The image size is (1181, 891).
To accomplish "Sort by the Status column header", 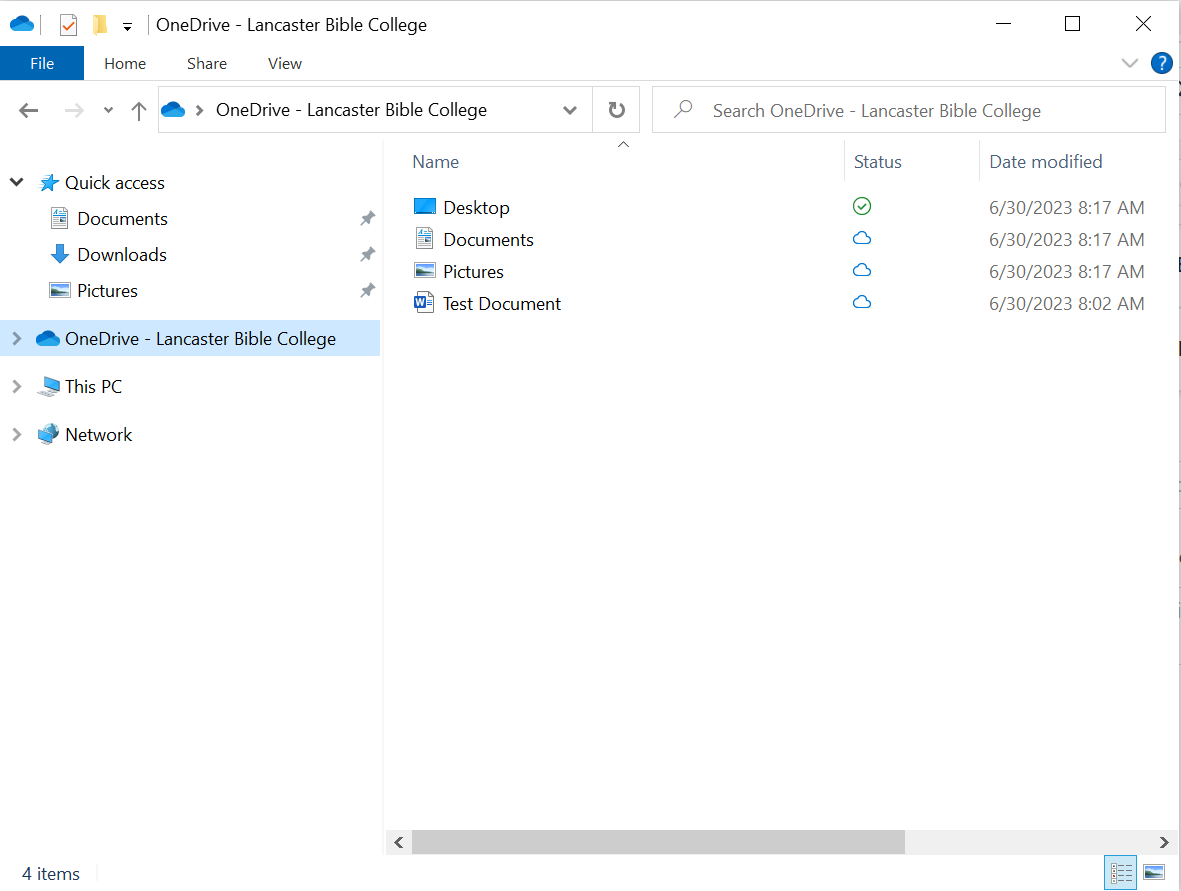I will tap(877, 162).
